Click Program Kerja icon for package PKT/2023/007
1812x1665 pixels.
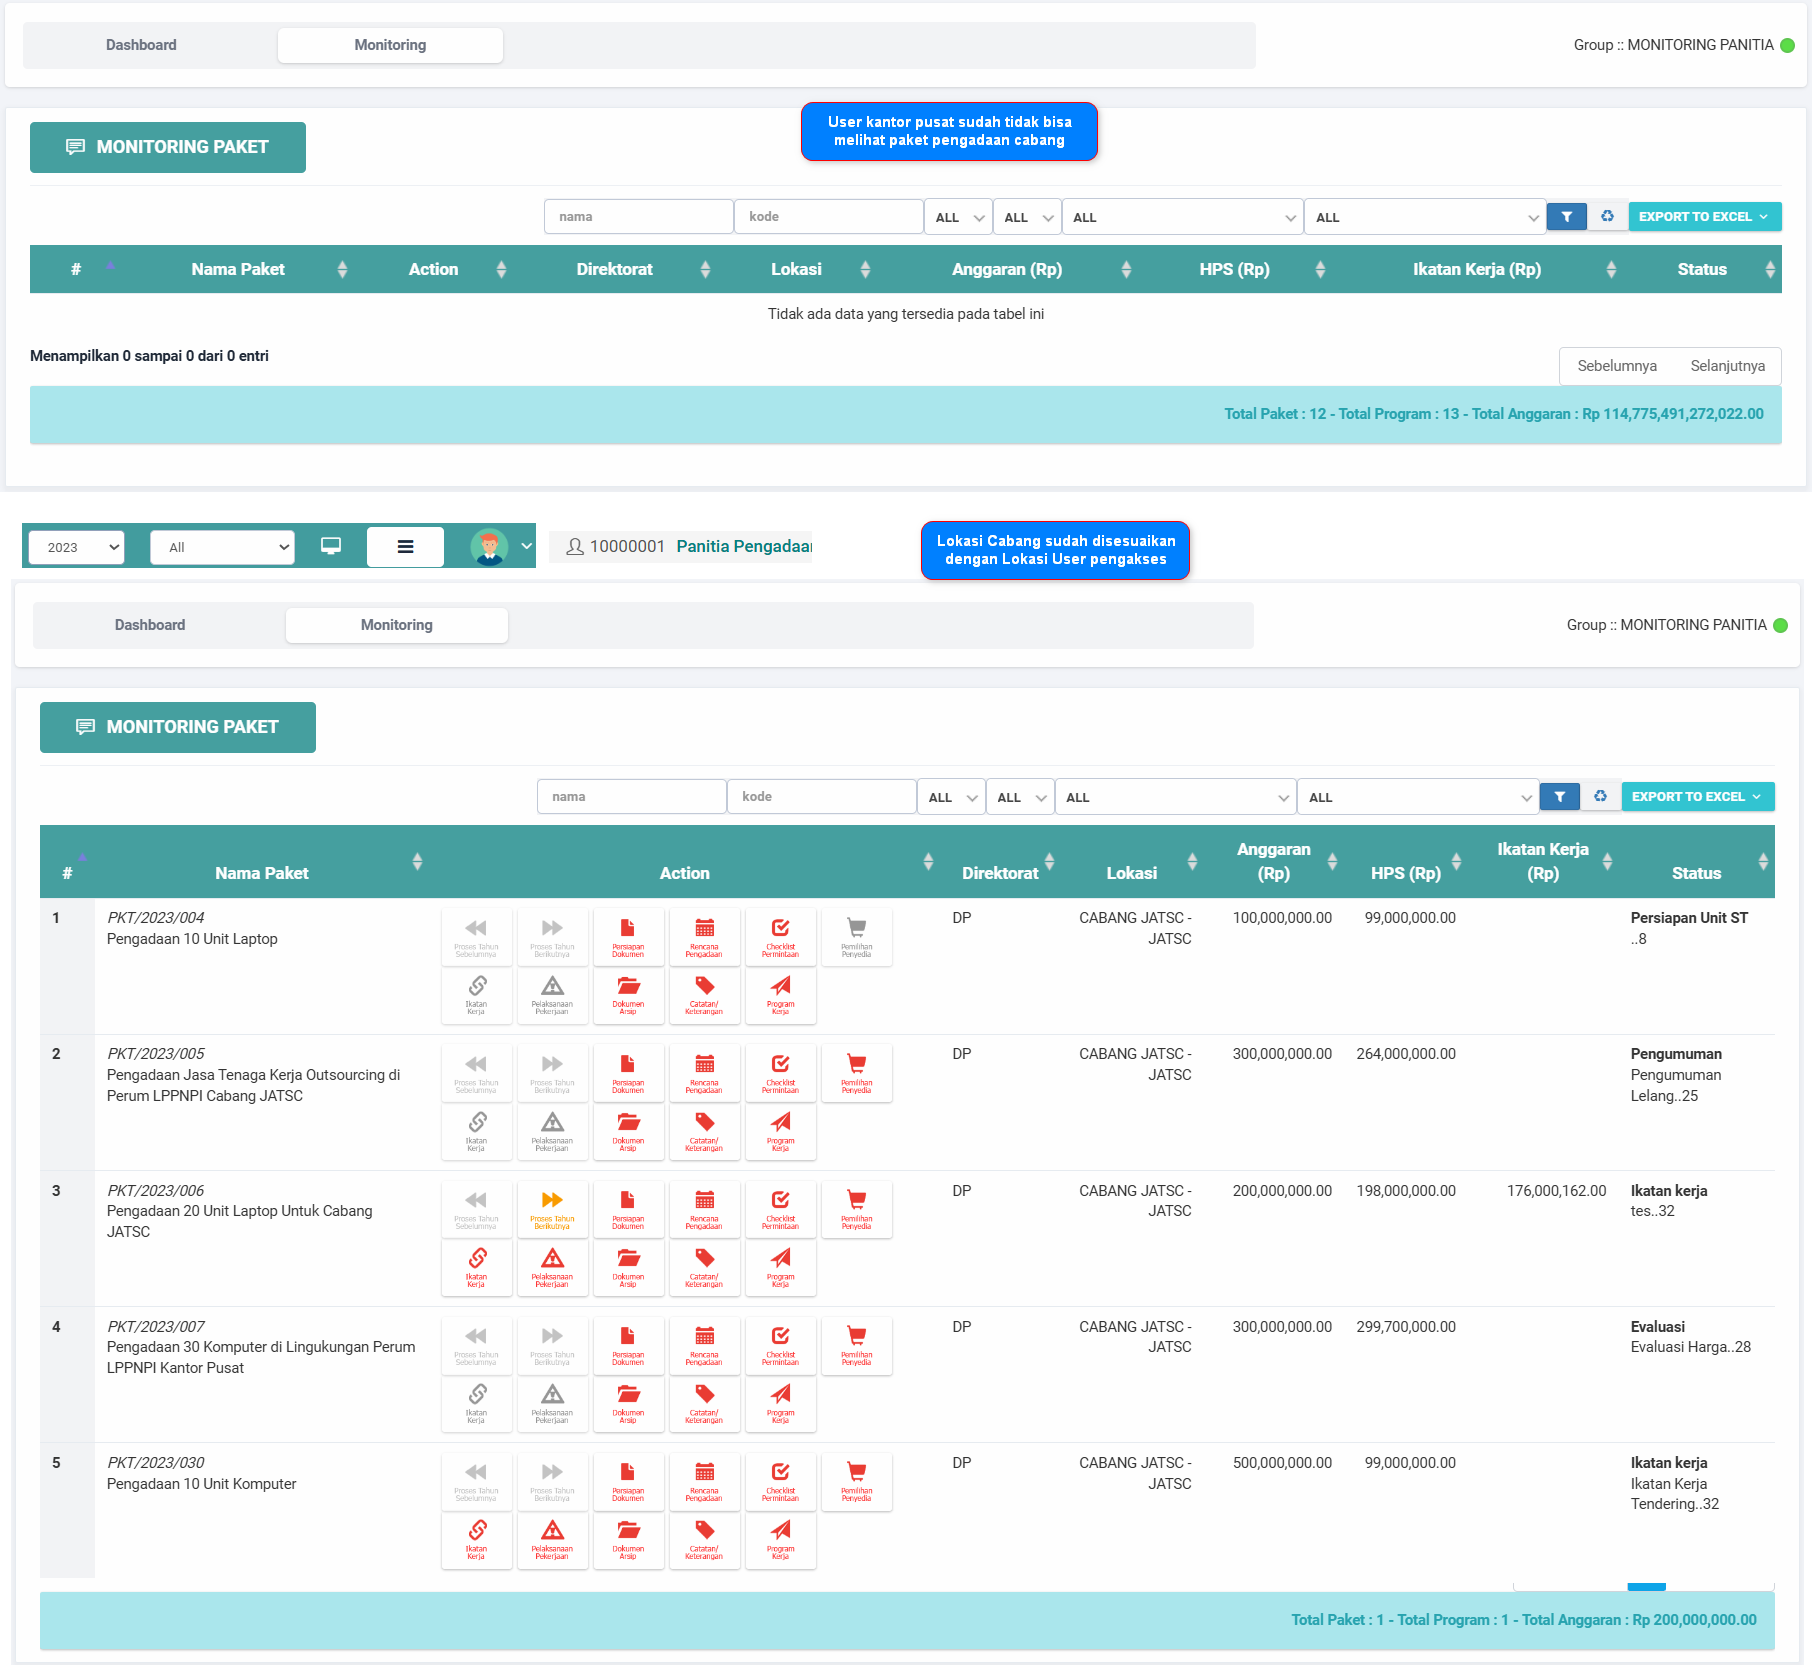pyautogui.click(x=780, y=1403)
